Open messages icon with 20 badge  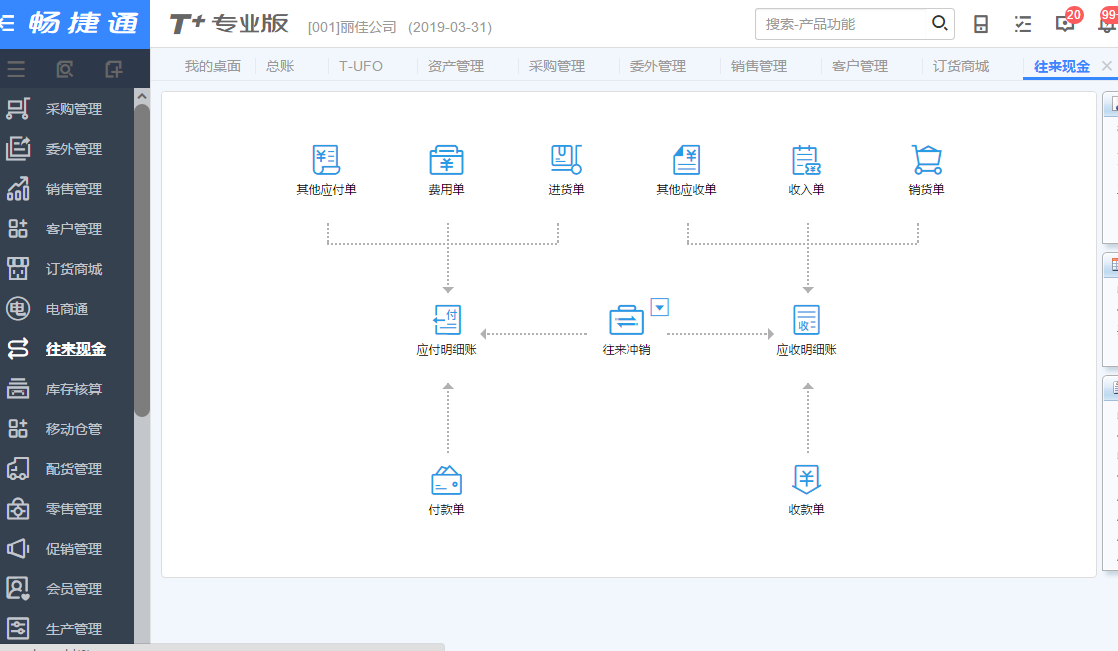click(1066, 22)
